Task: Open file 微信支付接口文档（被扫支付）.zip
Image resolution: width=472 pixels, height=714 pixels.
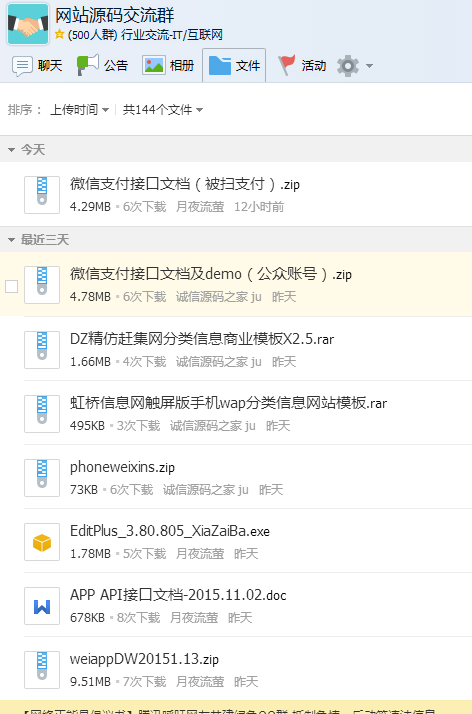Action: 185,184
